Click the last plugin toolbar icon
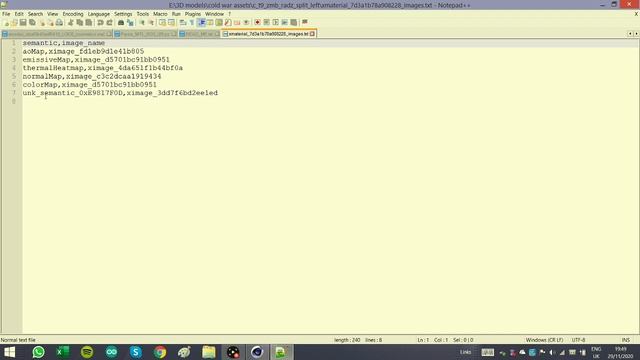Viewport: 640px width, 360px height. tap(305, 22)
